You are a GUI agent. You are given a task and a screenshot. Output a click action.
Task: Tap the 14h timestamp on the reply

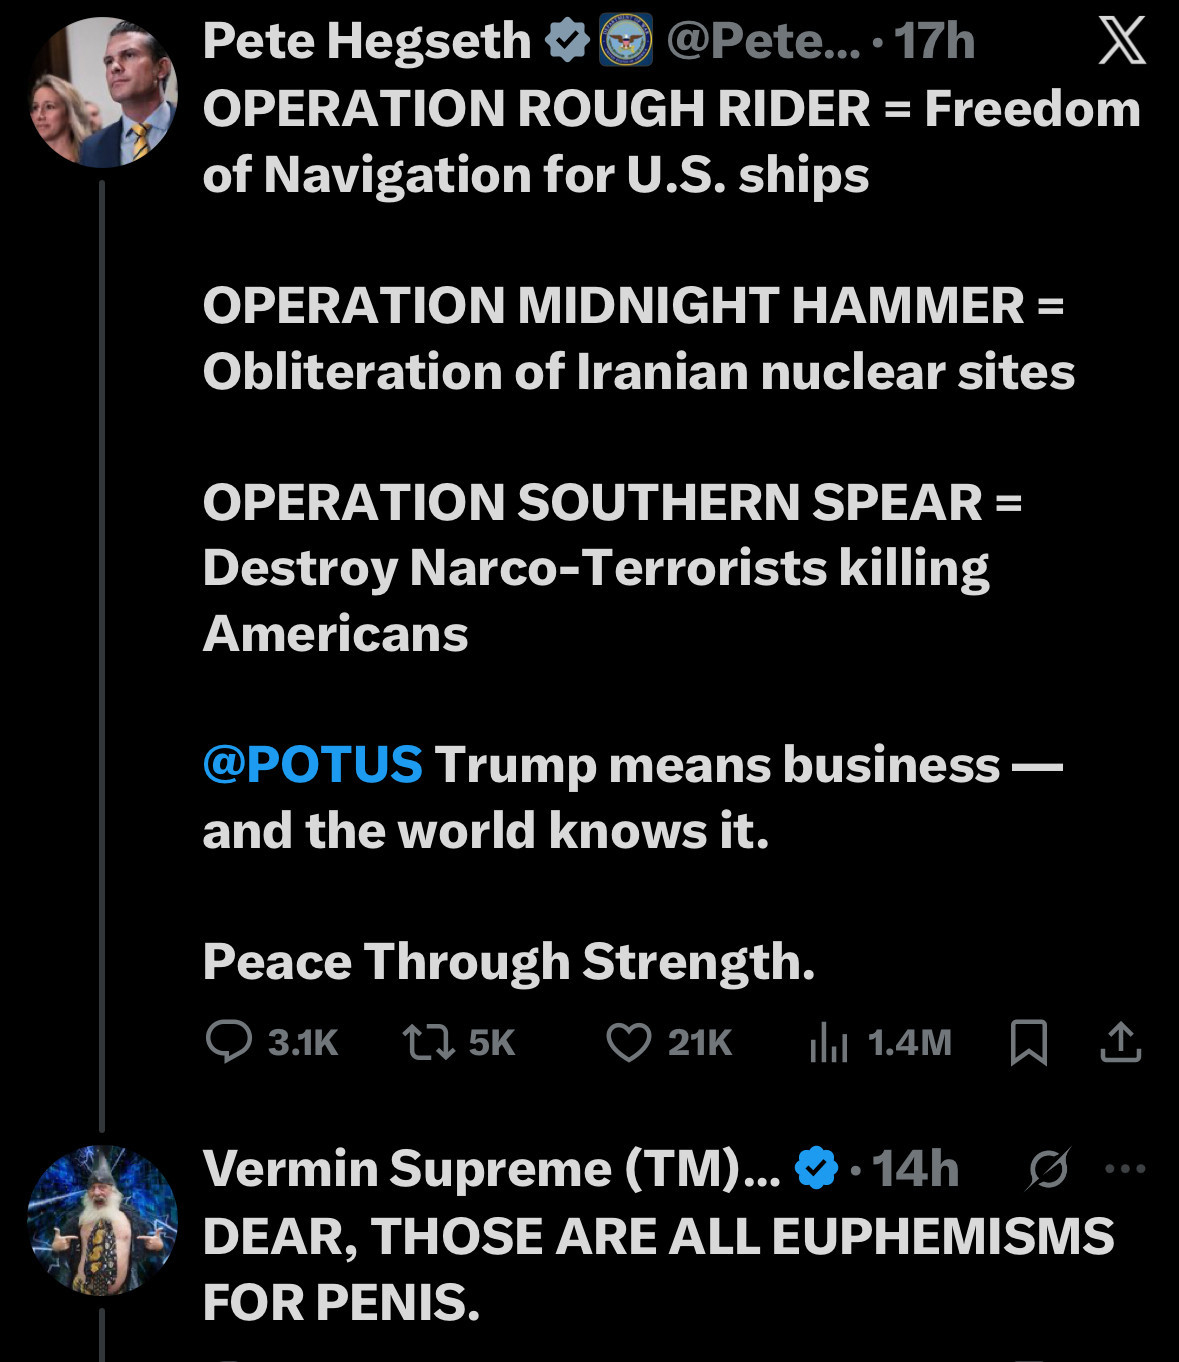(915, 1168)
